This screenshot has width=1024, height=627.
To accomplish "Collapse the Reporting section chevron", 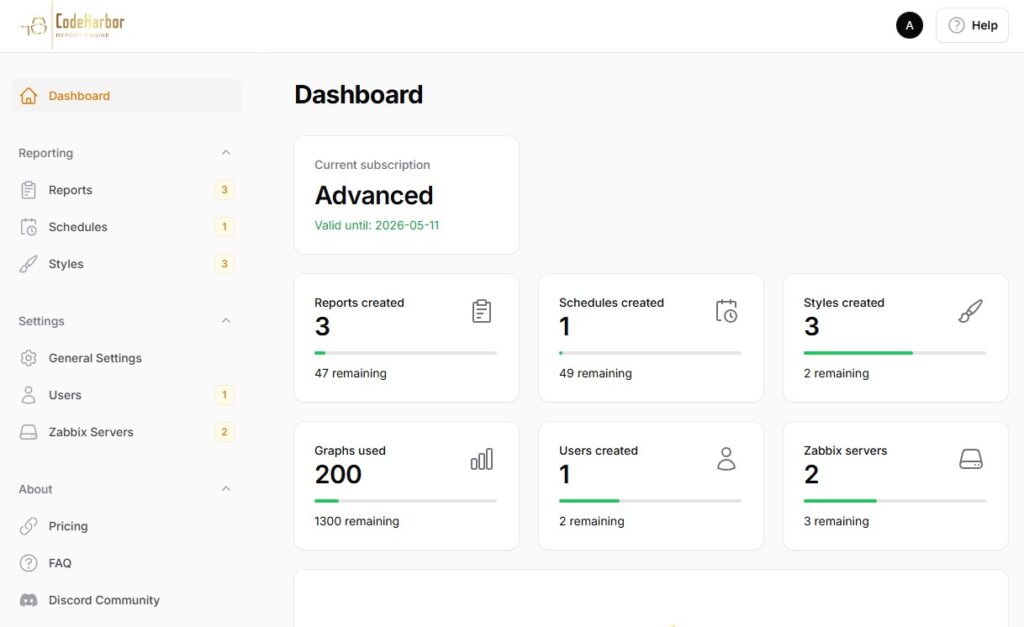I will coord(226,153).
